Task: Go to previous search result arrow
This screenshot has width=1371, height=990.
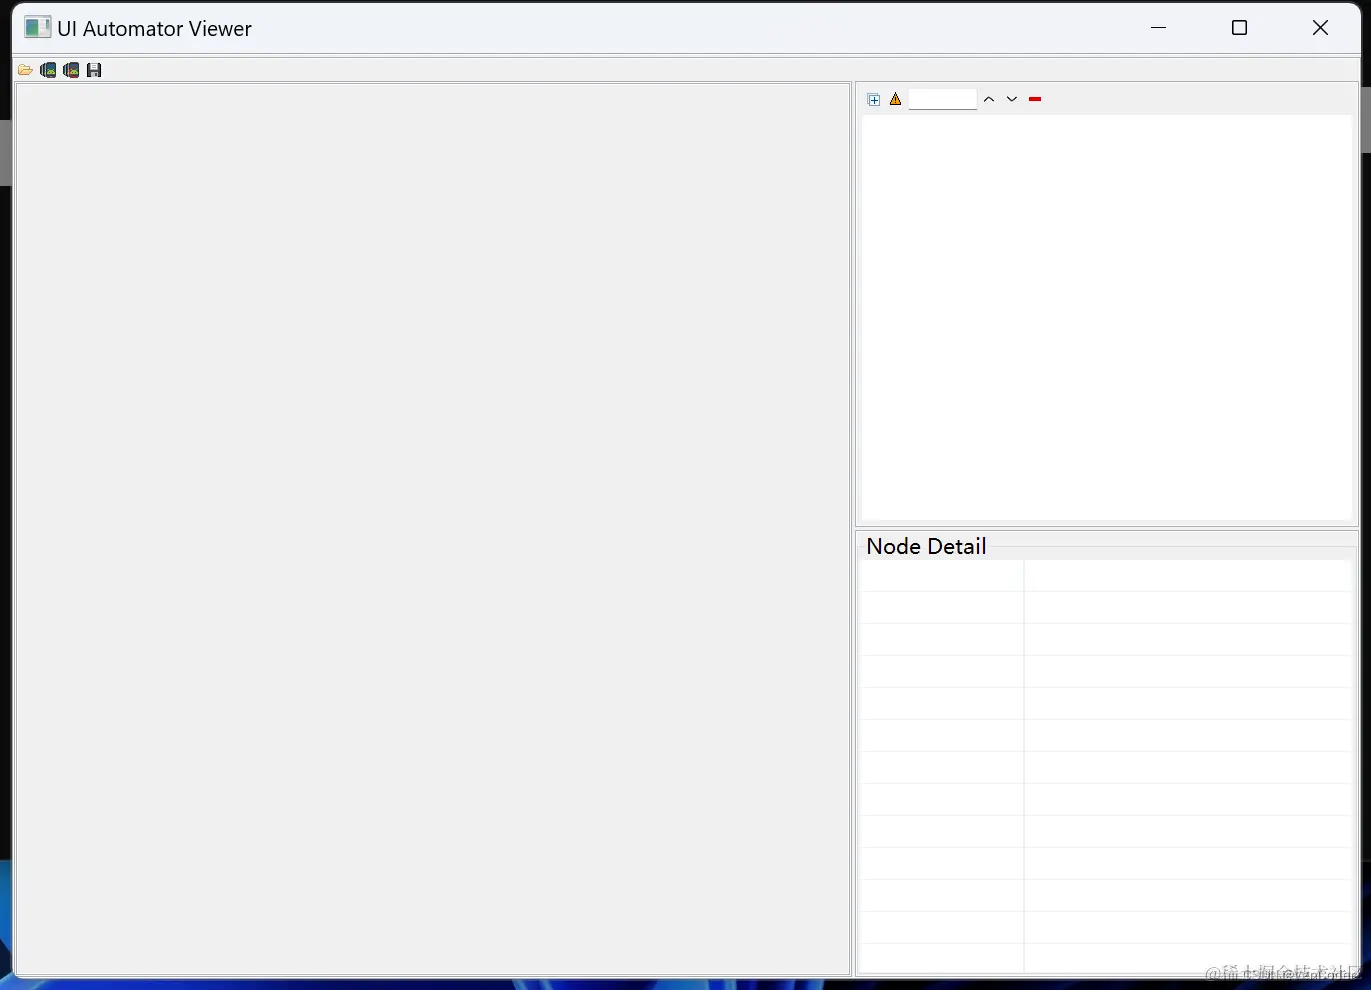Action: point(989,99)
